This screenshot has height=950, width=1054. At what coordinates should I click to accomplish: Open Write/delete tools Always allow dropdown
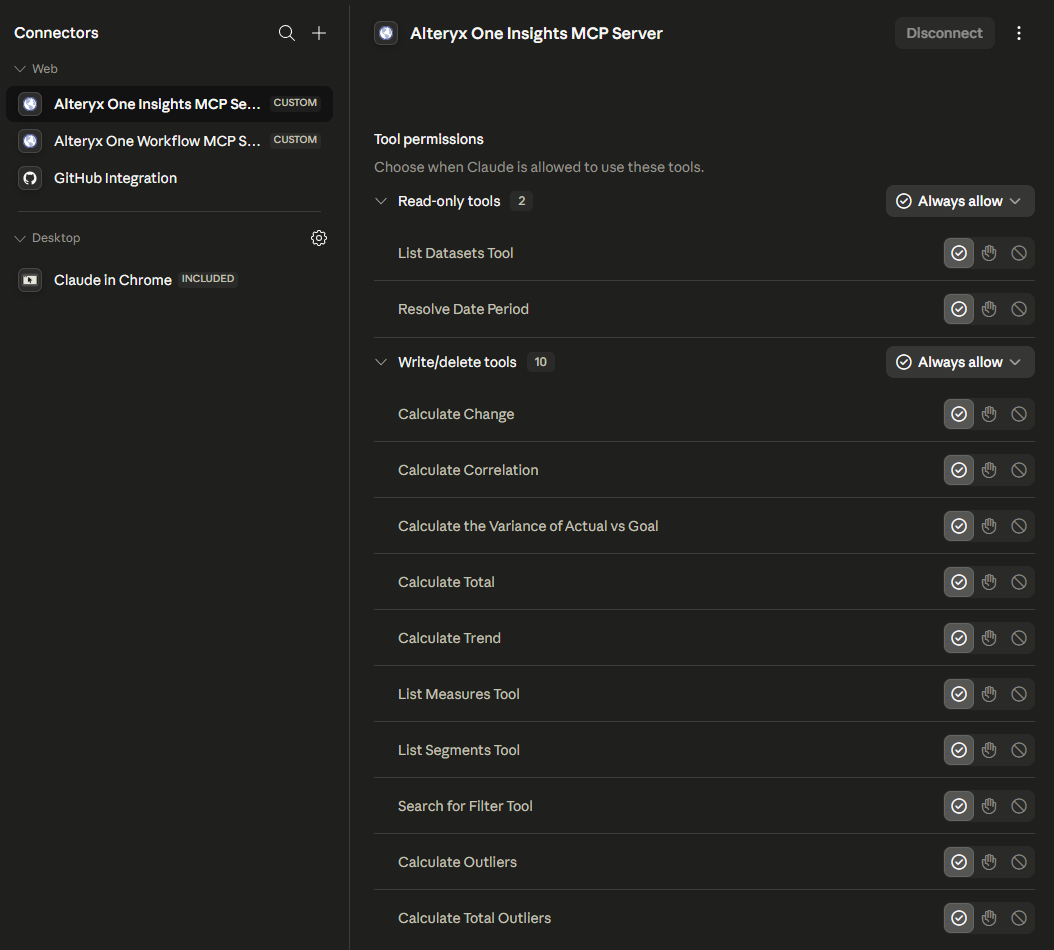tap(960, 362)
